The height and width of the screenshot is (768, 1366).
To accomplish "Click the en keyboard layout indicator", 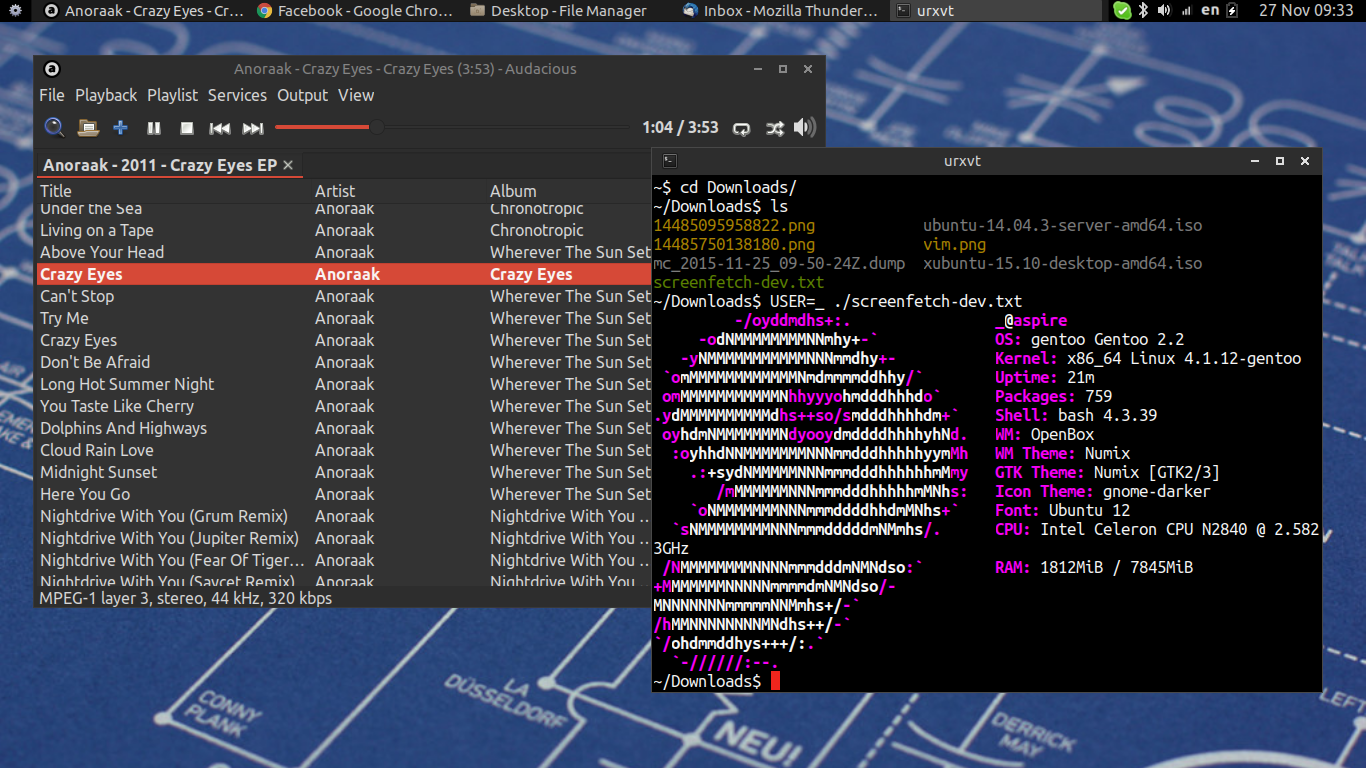I will pos(1210,10).
